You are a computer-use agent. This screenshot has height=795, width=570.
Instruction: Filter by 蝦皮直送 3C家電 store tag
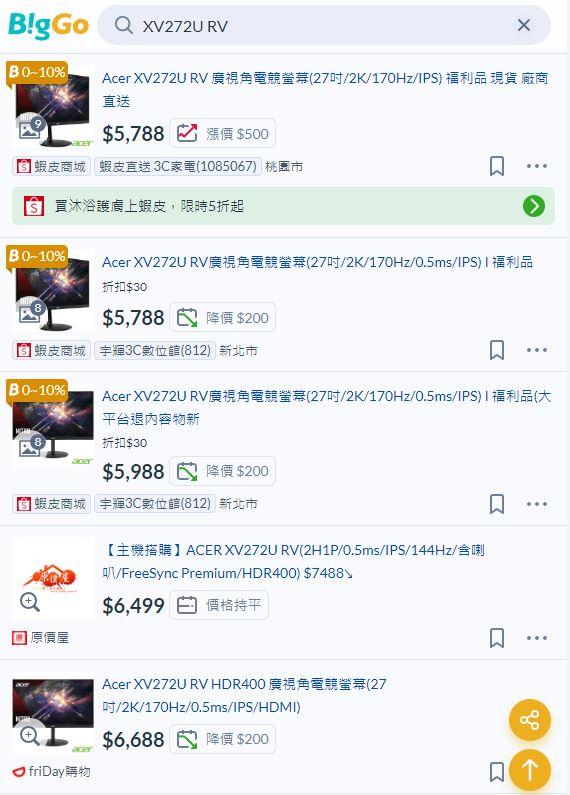click(177, 166)
